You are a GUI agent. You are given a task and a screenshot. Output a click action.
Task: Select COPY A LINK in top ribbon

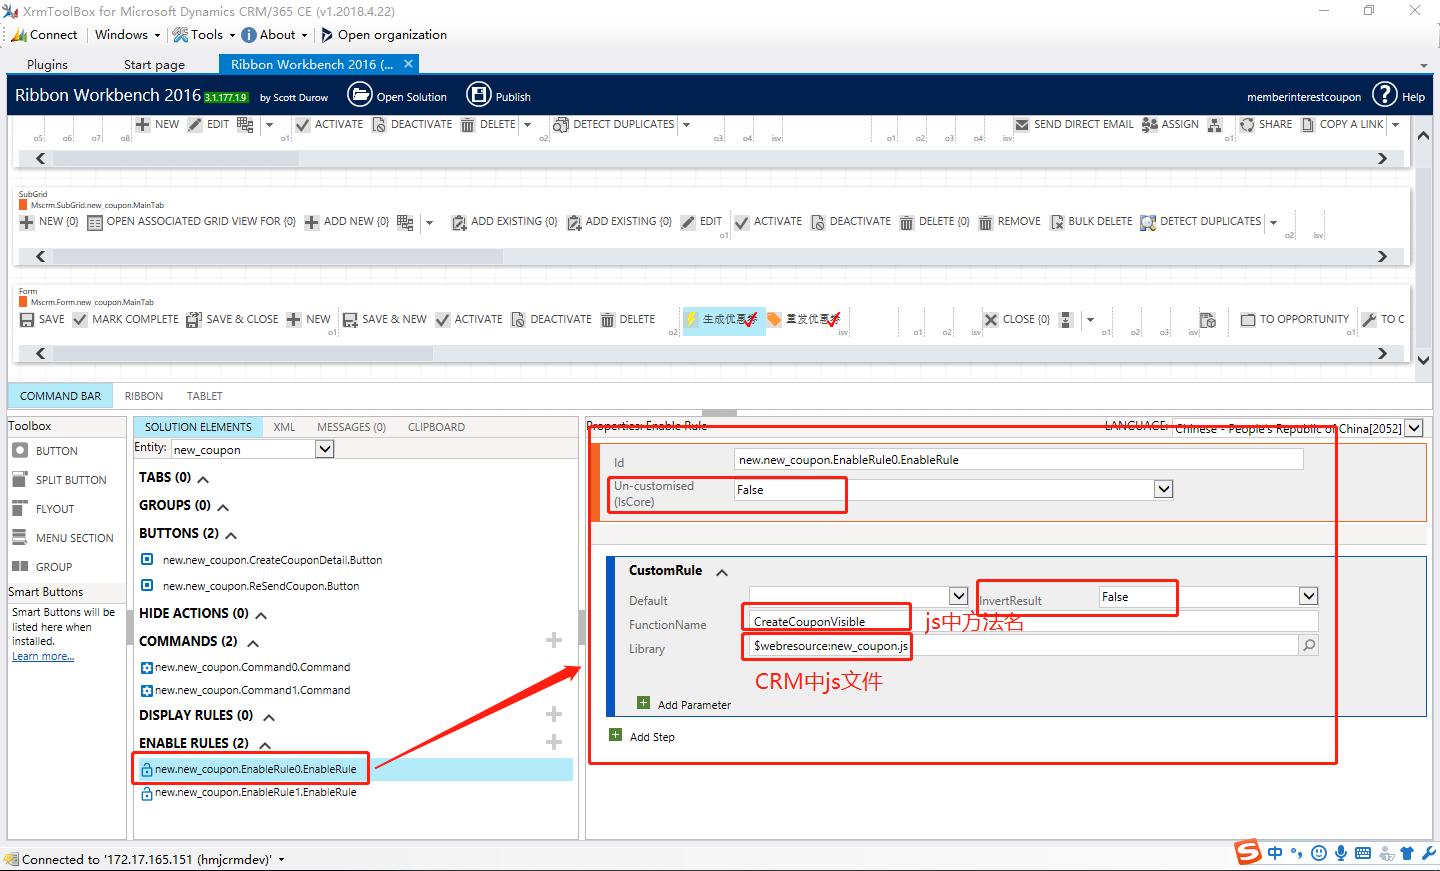tap(1342, 125)
